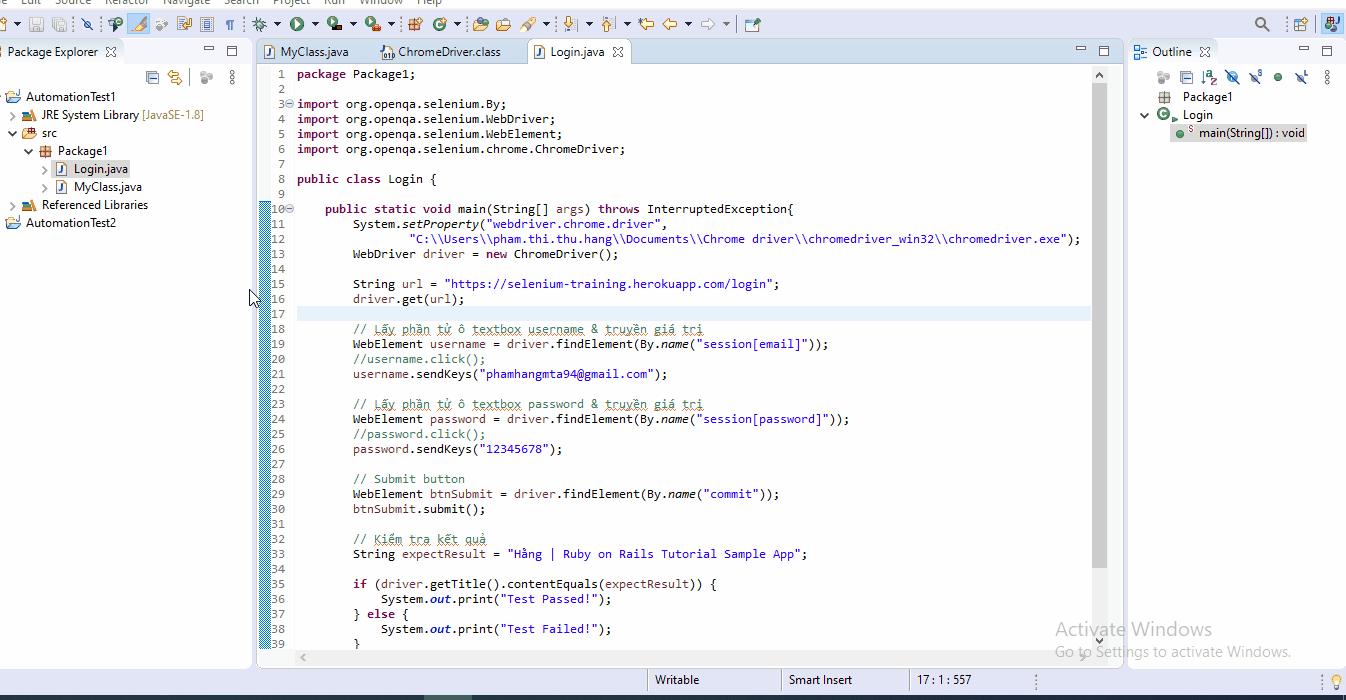Click the green Run button in toolbar

tap(297, 24)
